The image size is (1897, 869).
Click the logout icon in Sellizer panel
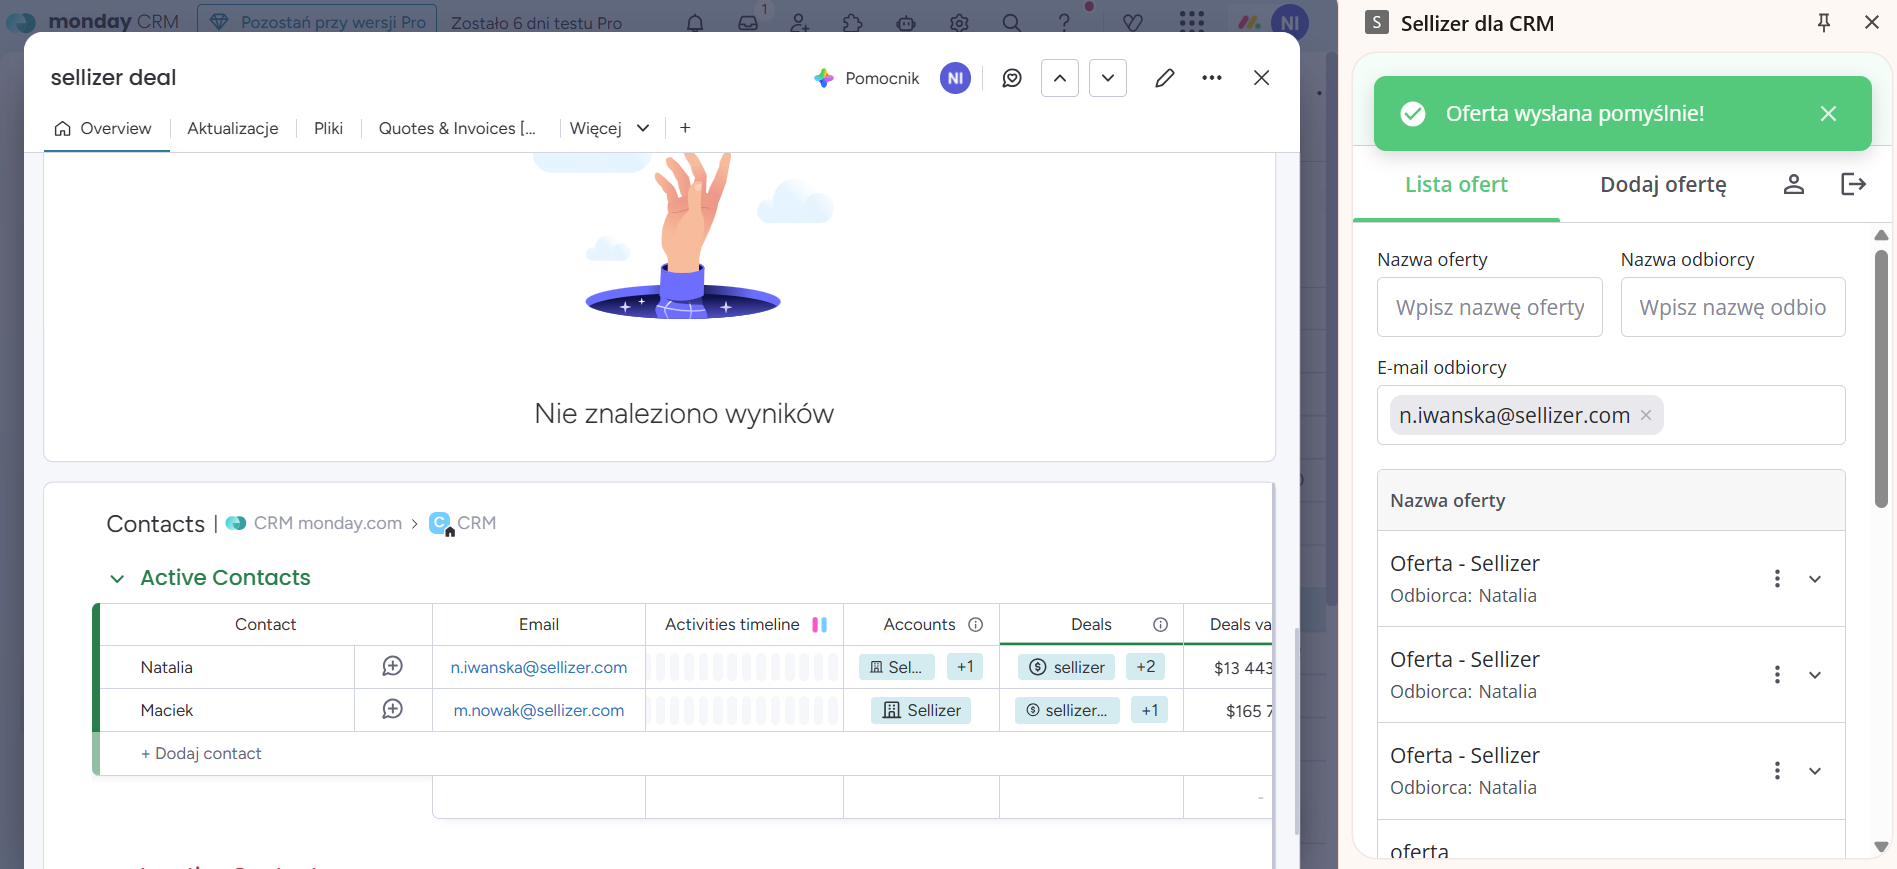pos(1853,184)
